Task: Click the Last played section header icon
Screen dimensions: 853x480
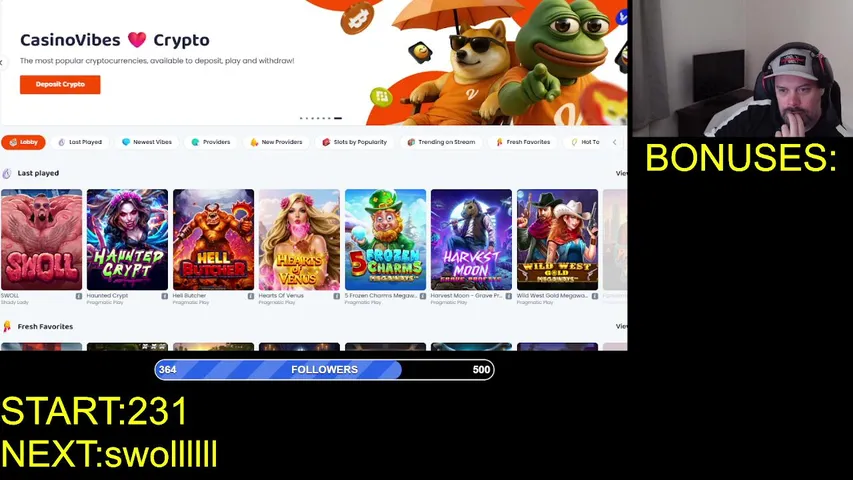Action: (7, 174)
